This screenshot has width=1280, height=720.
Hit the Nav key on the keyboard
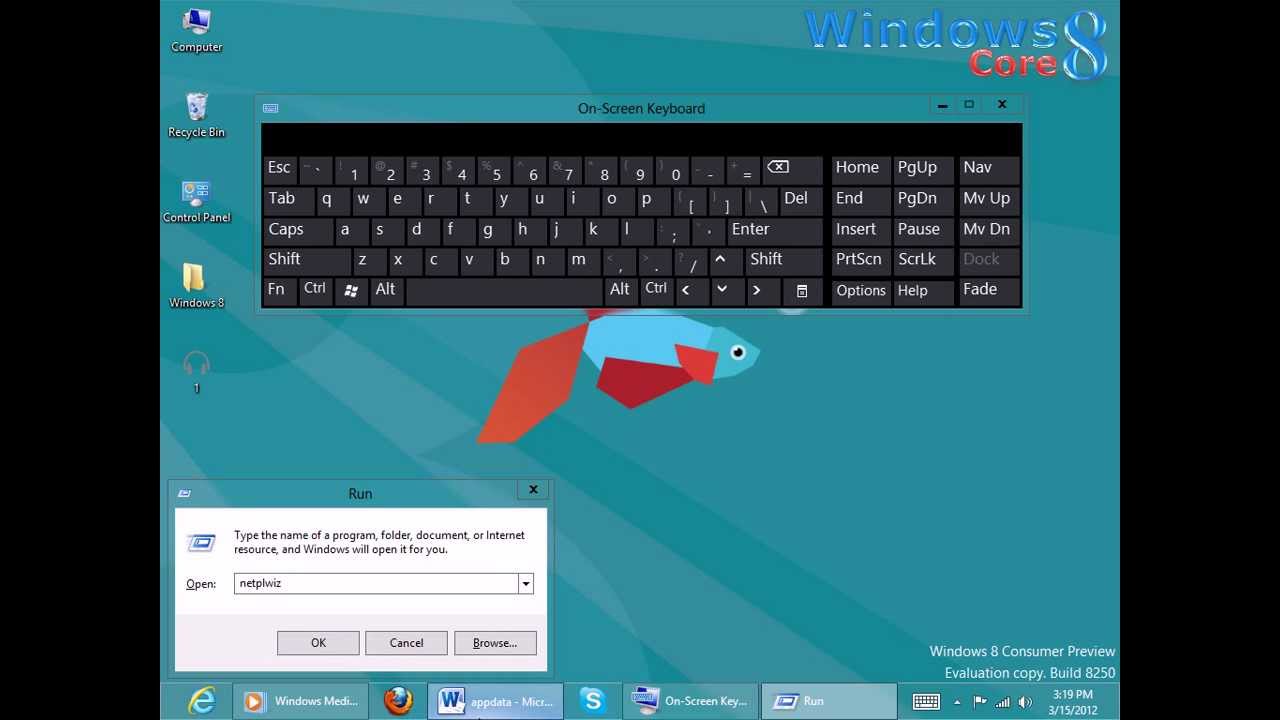(989, 169)
